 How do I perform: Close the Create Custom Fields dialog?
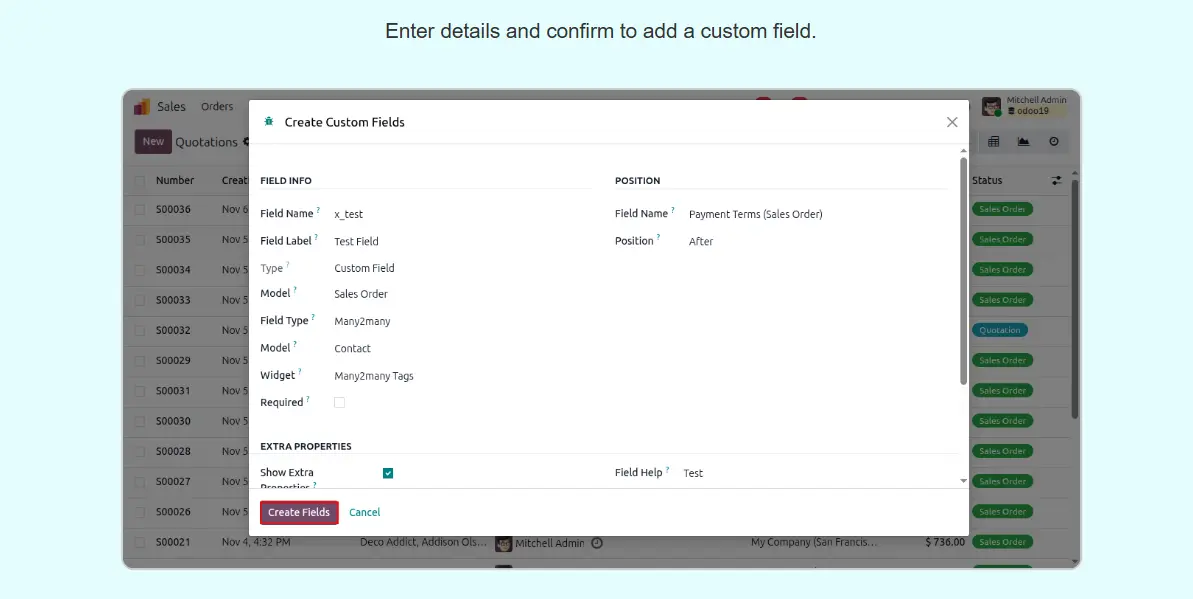951,122
